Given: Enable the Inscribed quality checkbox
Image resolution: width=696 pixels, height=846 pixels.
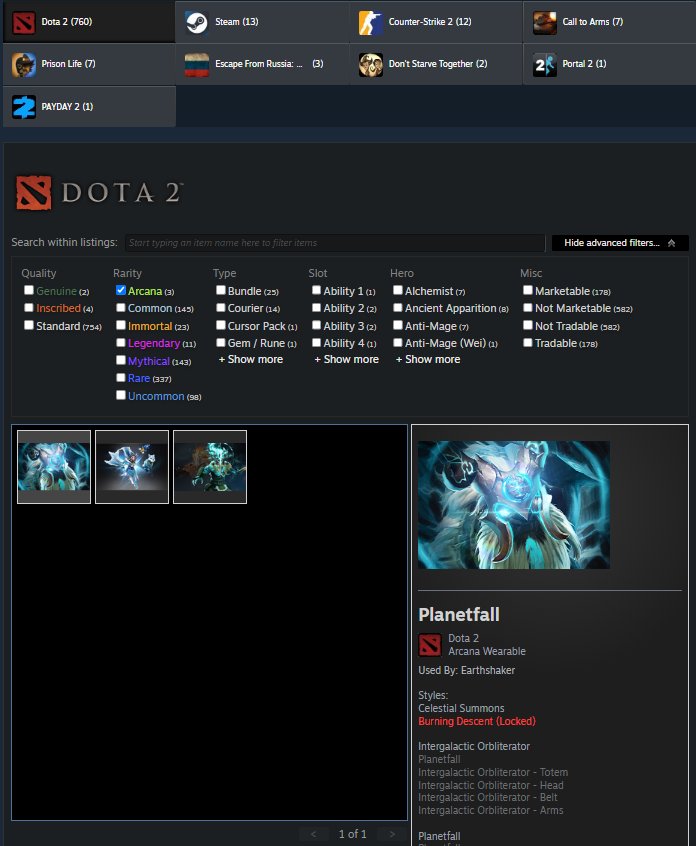Looking at the screenshot, I should click(x=29, y=308).
